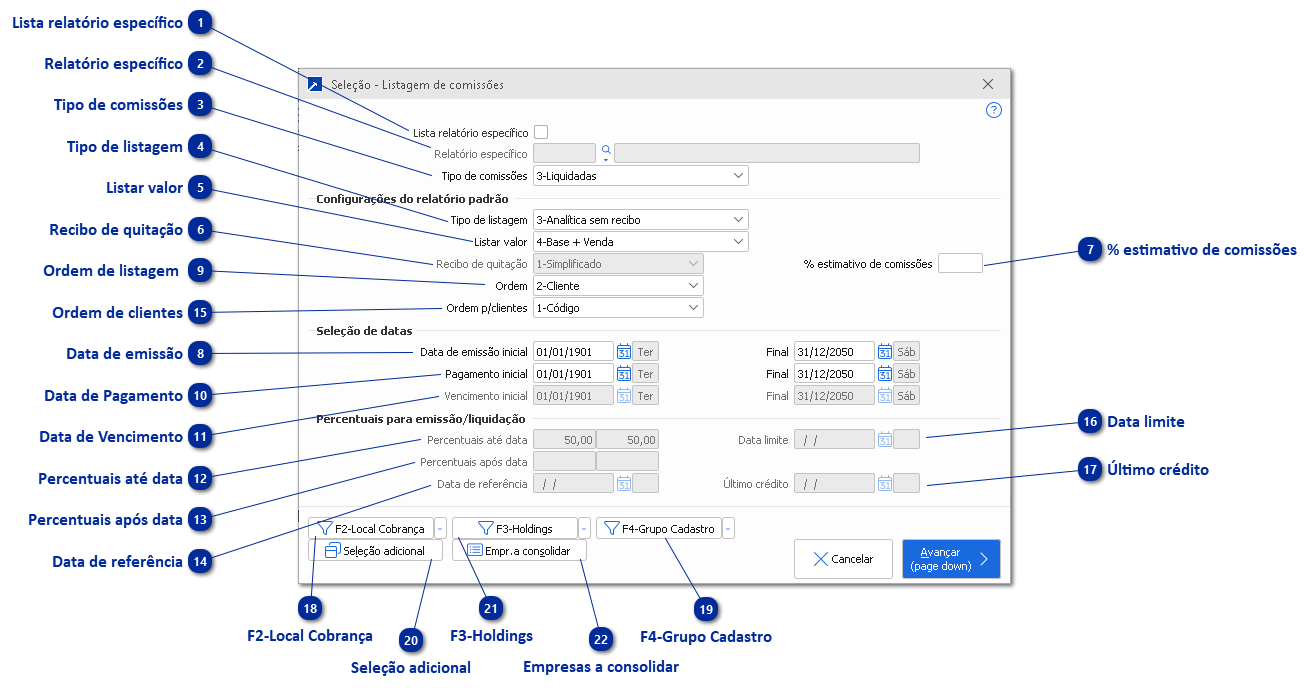
Task: Click the search magnifier beside Relatório específico
Action: coord(605,151)
